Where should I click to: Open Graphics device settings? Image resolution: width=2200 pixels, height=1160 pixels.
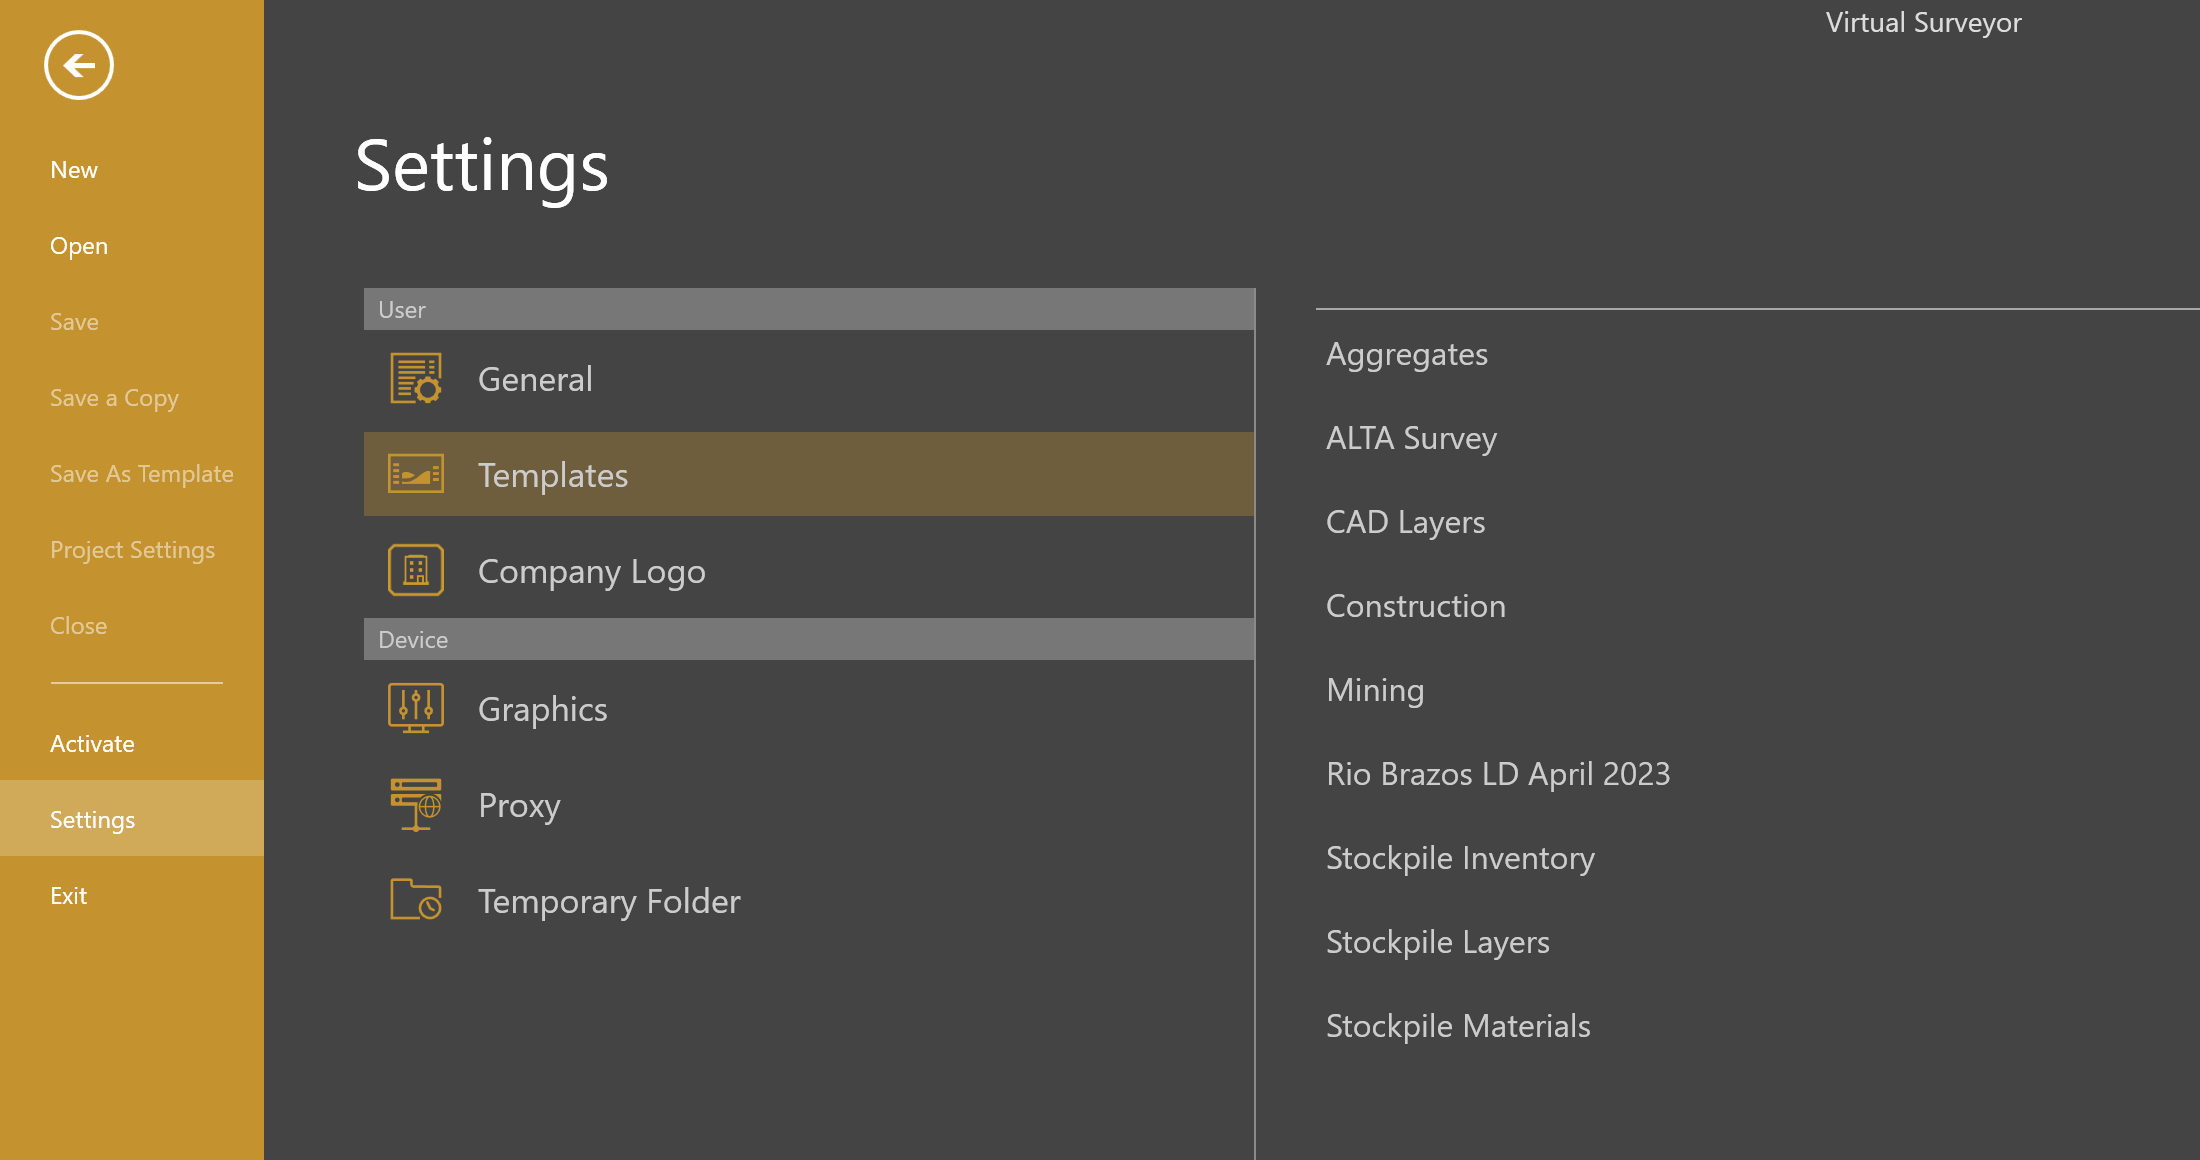click(543, 708)
